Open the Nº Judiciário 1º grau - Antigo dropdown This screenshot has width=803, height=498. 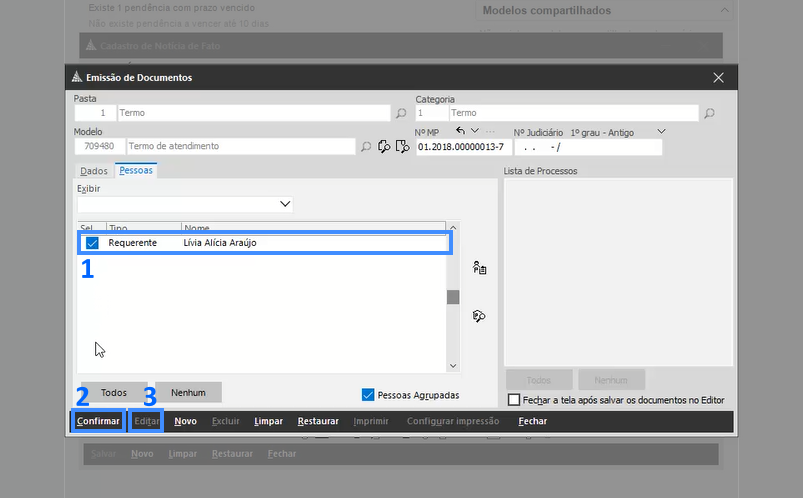pos(661,132)
